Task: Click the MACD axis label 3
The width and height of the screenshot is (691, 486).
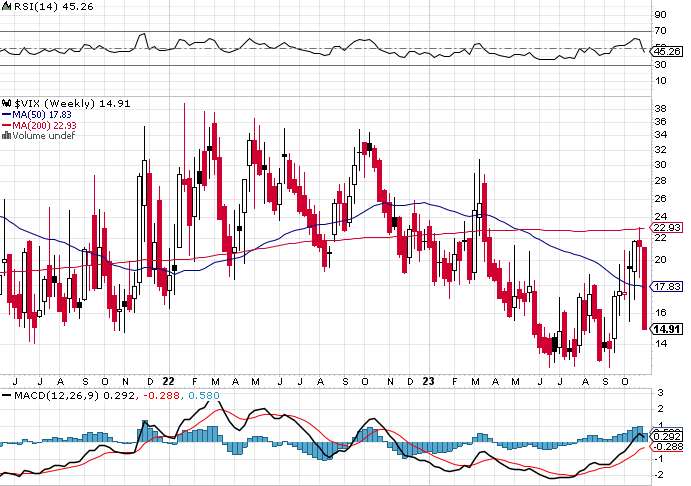Action: click(x=660, y=393)
